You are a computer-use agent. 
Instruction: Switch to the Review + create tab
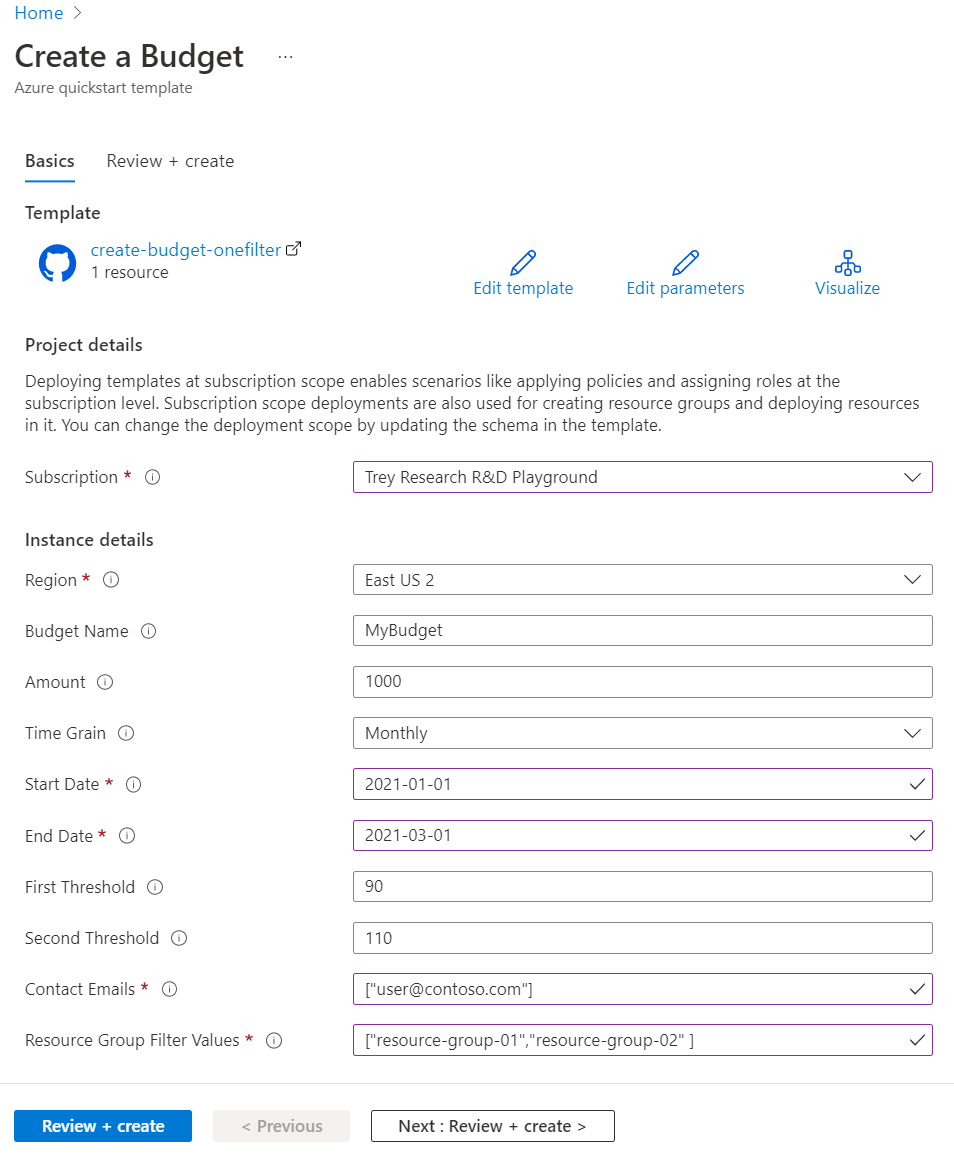click(170, 161)
